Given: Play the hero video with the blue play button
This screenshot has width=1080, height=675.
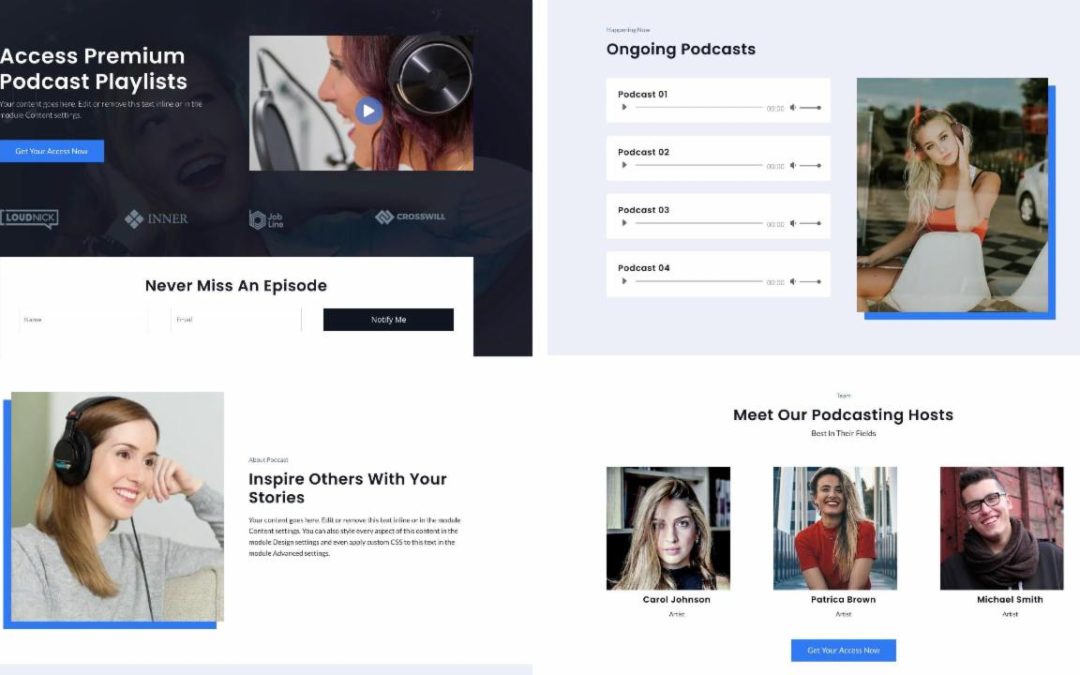Looking at the screenshot, I should 368,111.
